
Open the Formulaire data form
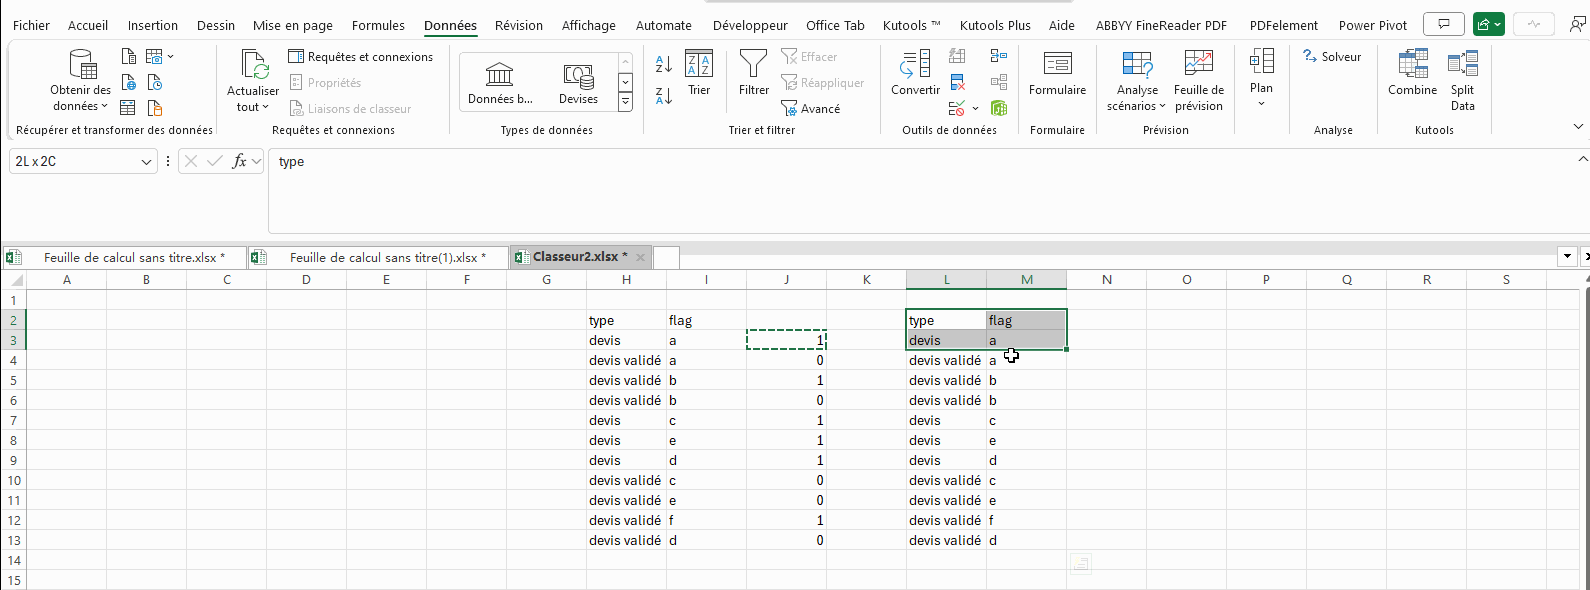tap(1057, 73)
